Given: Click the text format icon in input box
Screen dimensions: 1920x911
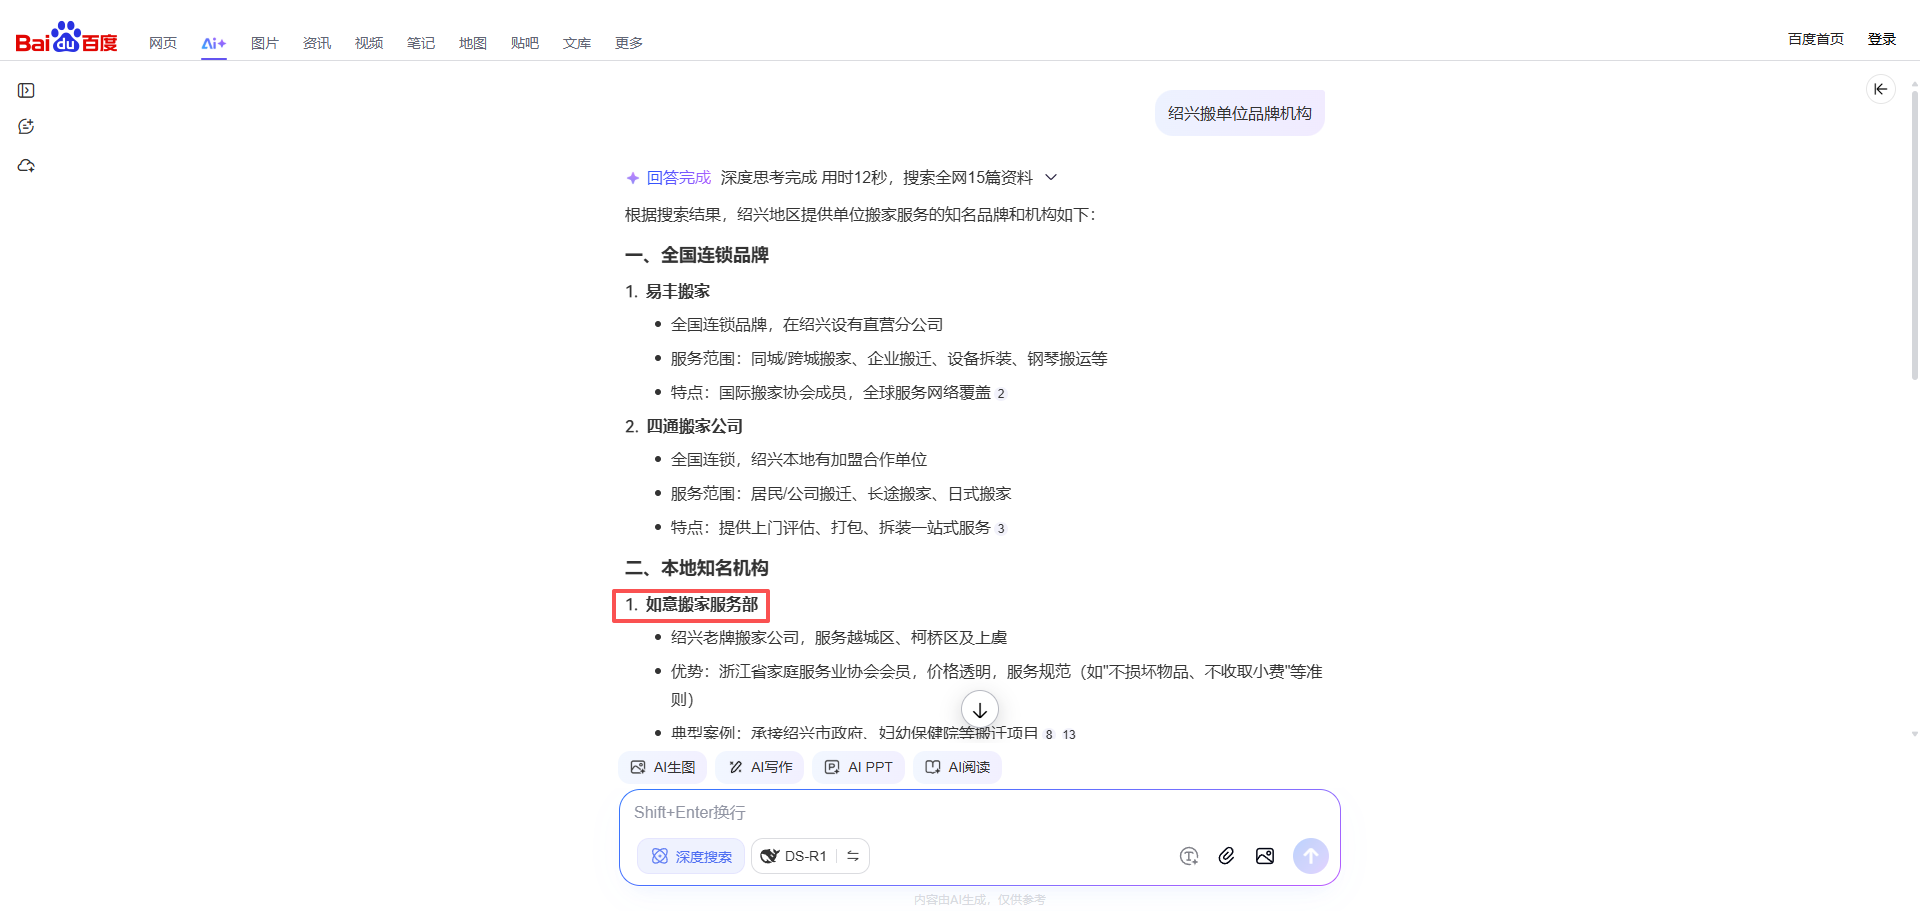Looking at the screenshot, I should 1188,856.
